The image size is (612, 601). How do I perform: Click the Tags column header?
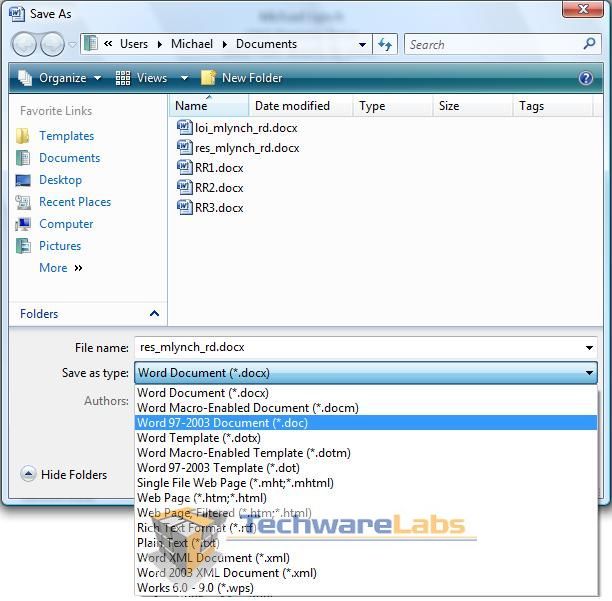click(x=553, y=106)
